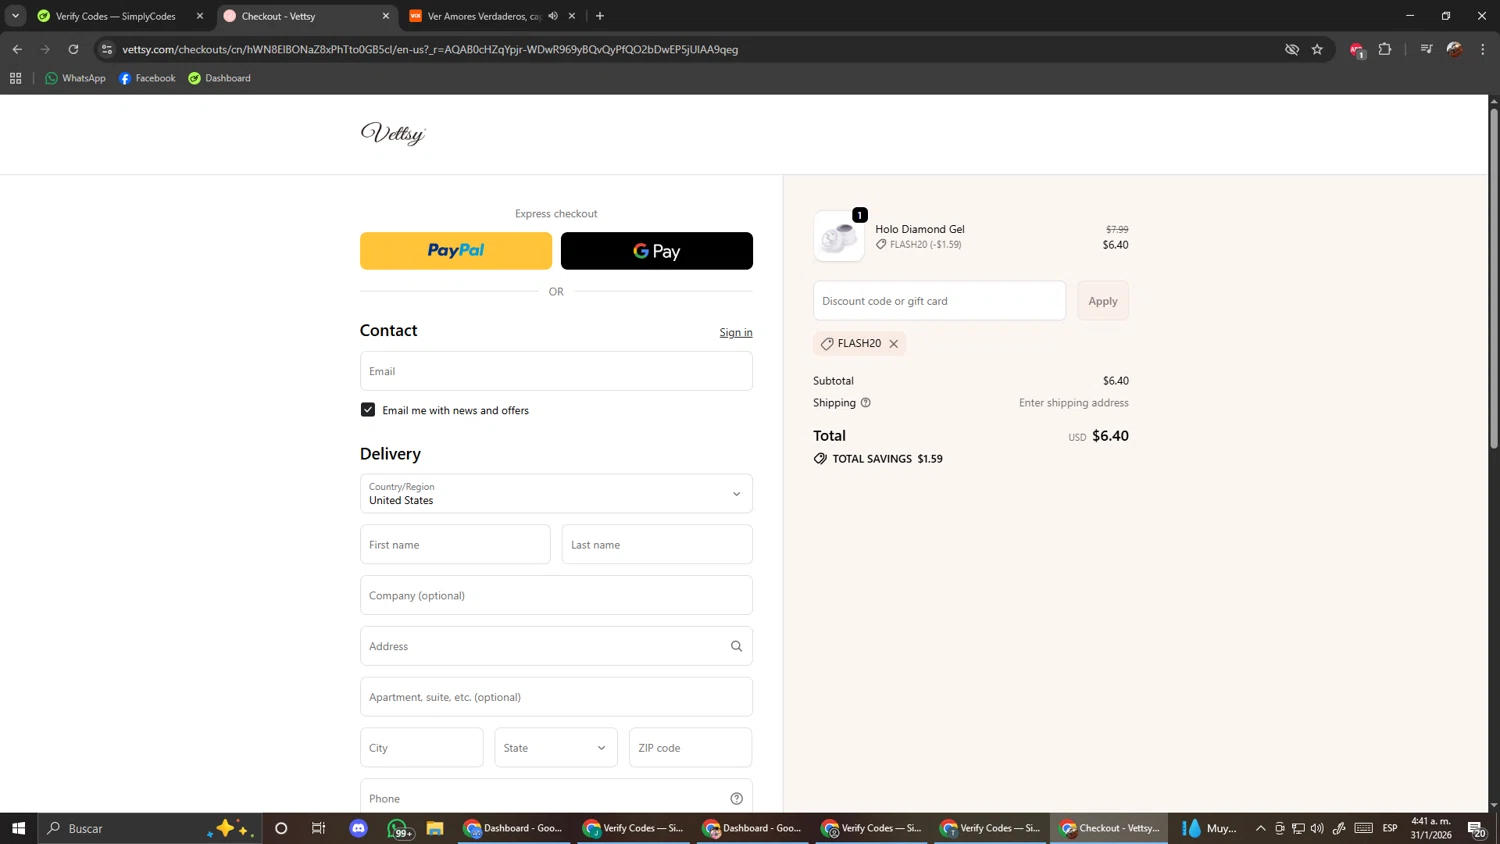Screen dimensions: 1500x844
Task: Launch Discord from the taskbar
Action: 358,828
